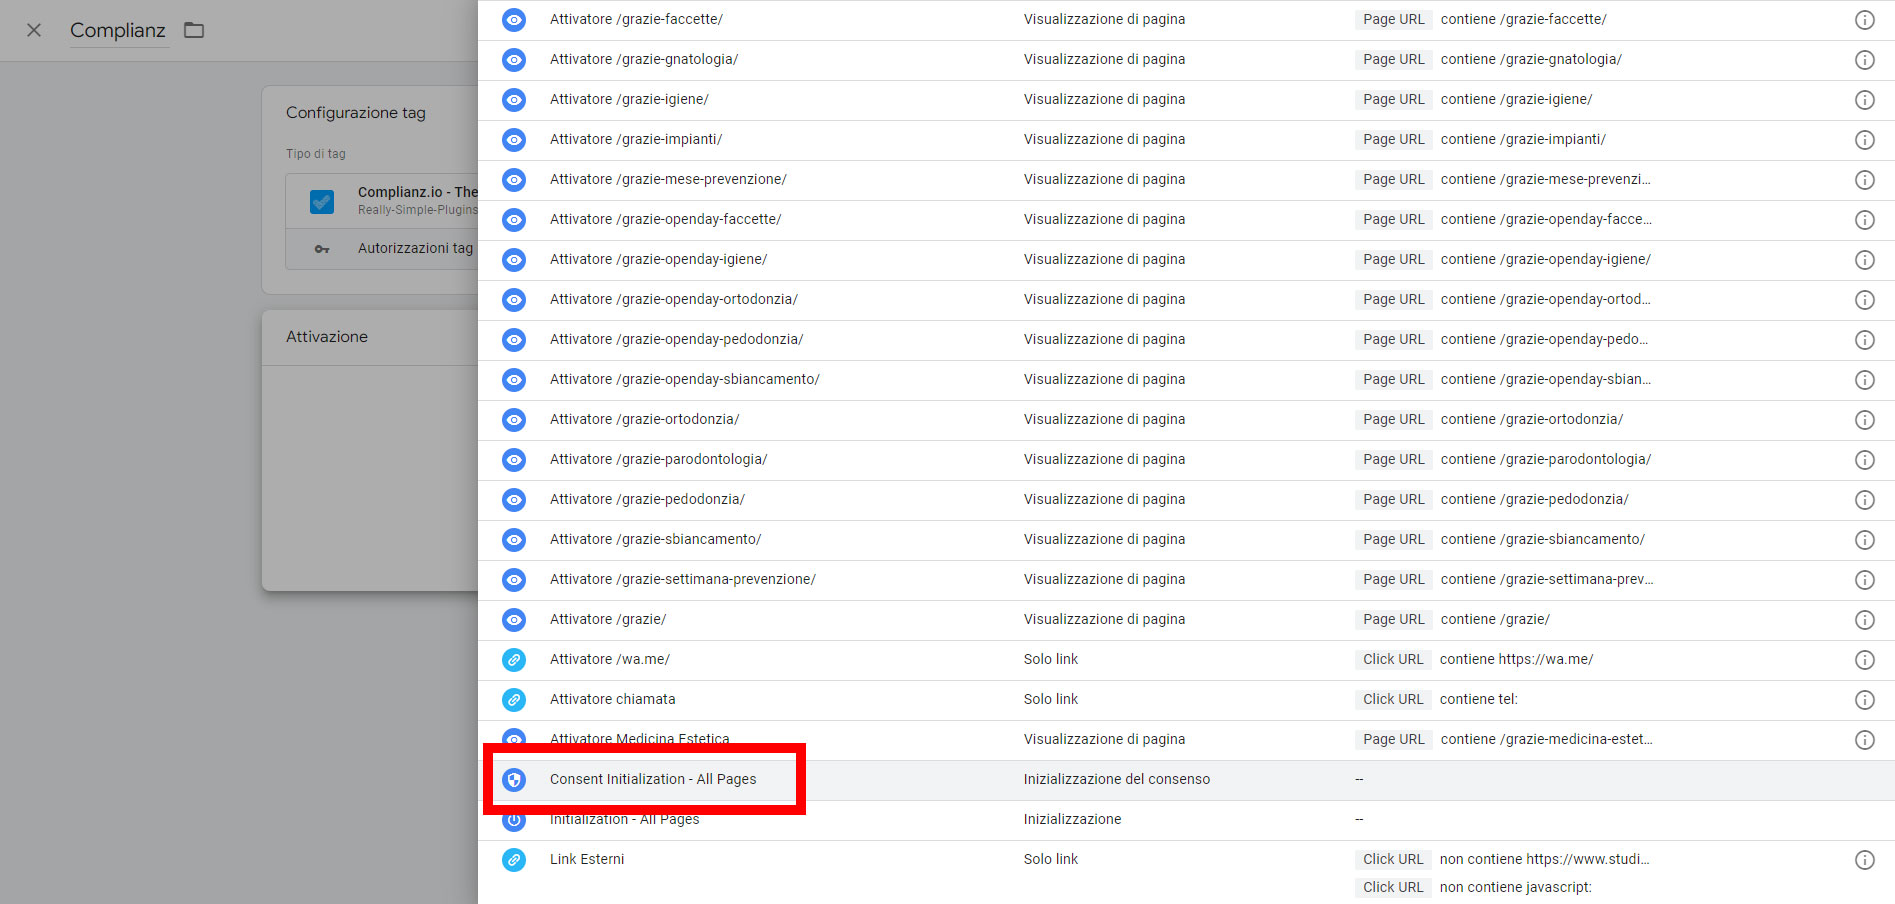Close the Complianz tag editor

point(34,30)
